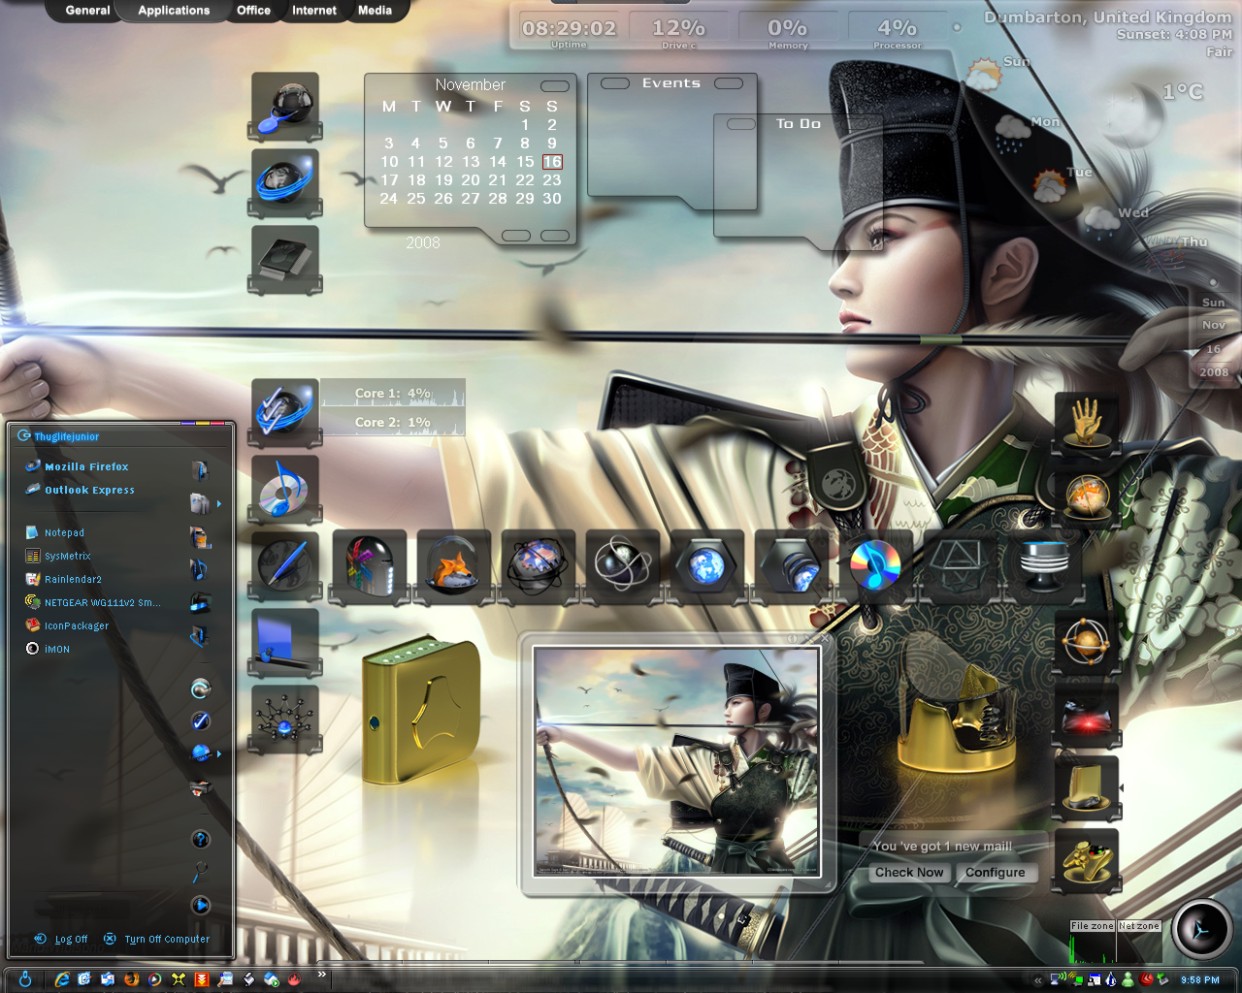Click the File zone meter label
Screen dimensions: 1242x993
(1092, 926)
